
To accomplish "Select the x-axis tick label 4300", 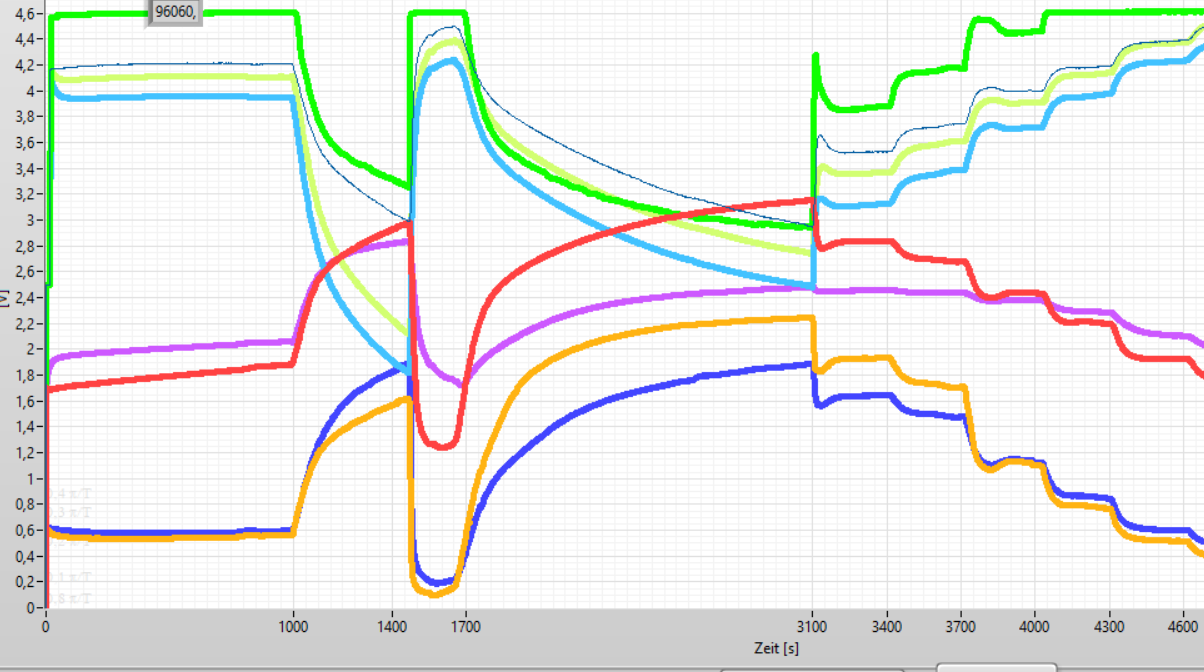I will coord(1110,628).
